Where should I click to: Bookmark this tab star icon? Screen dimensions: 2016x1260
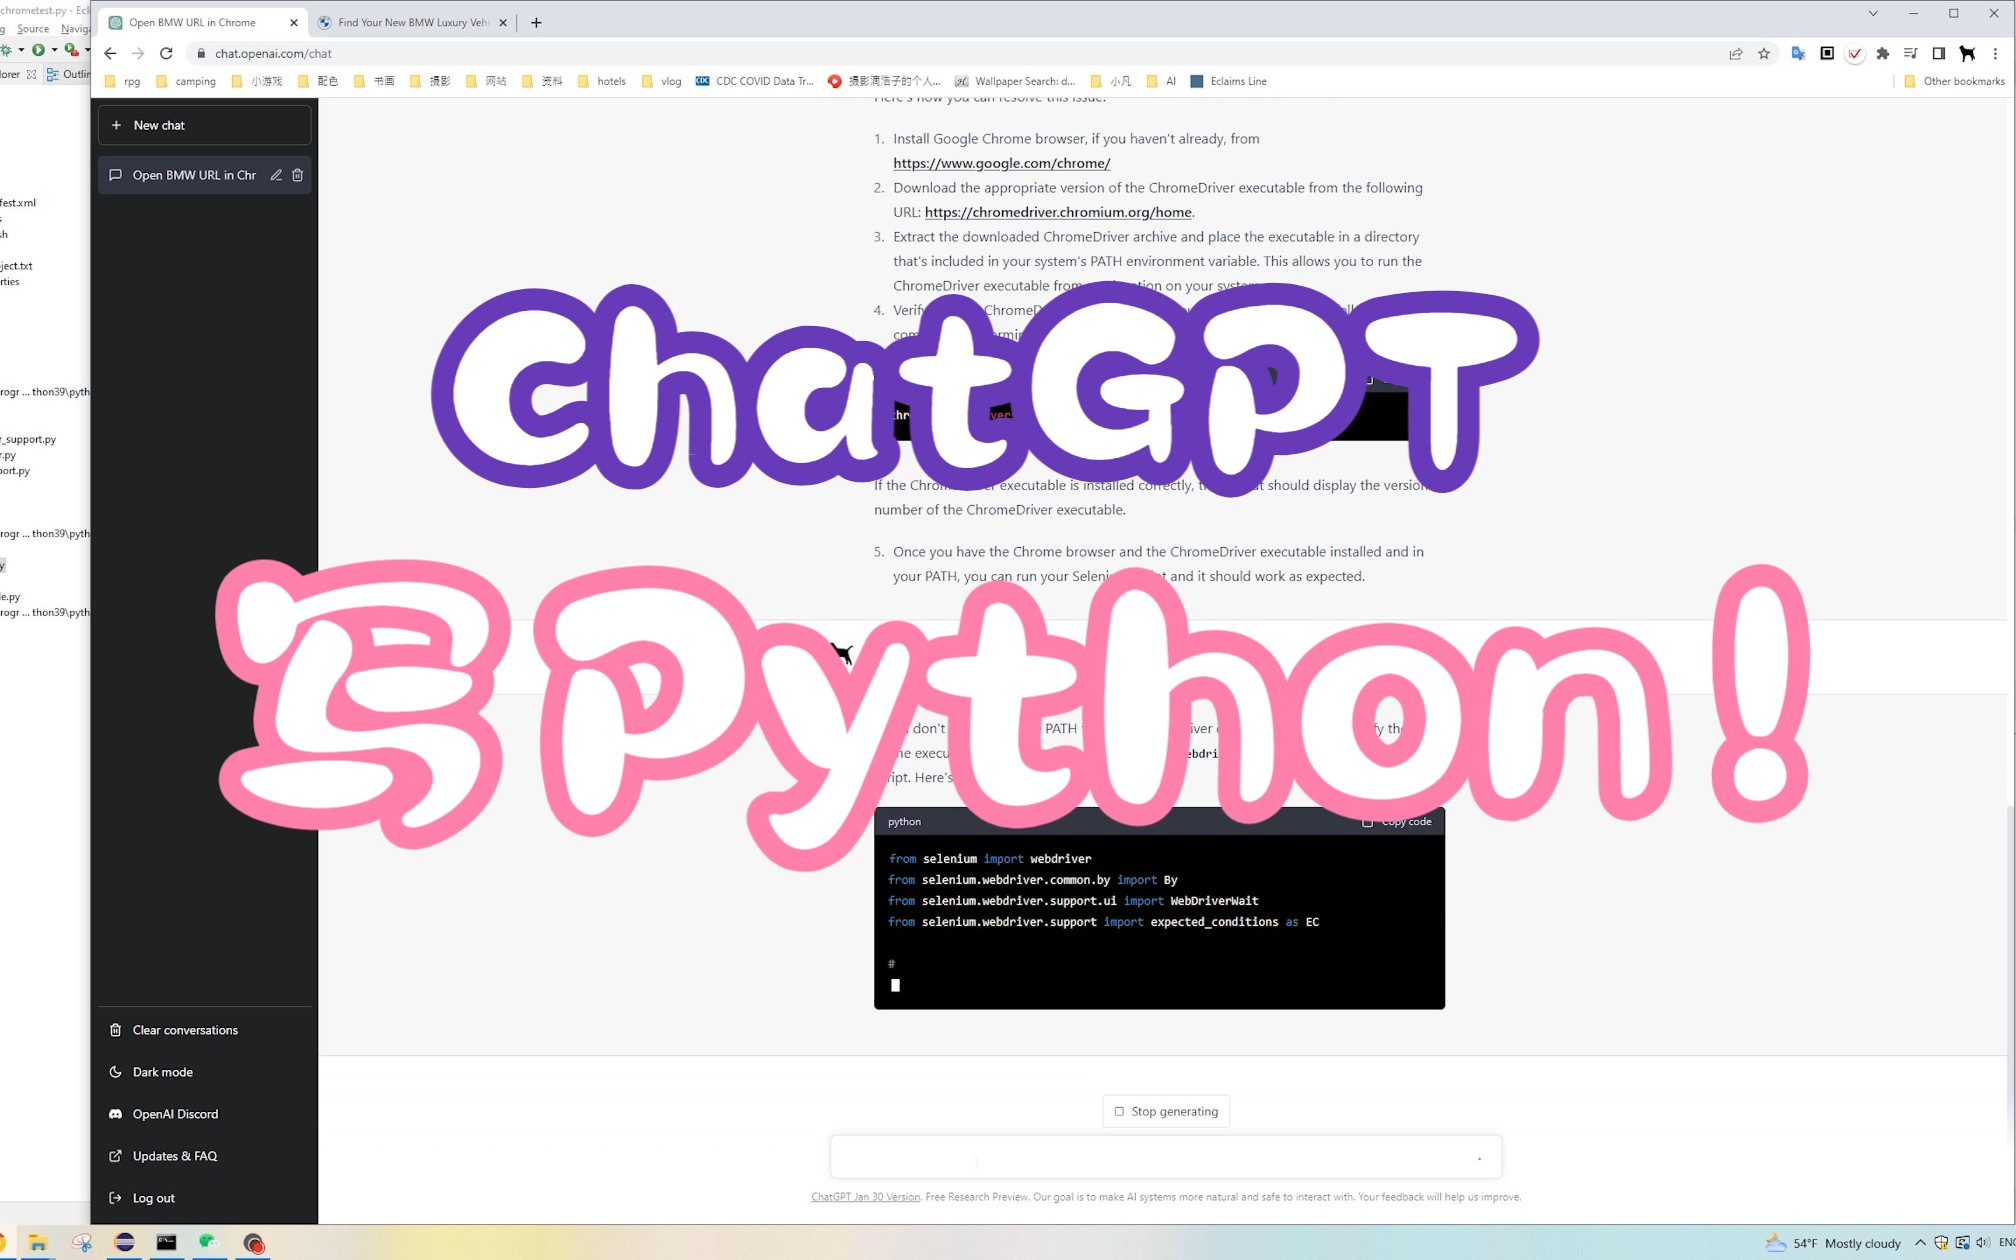[x=1764, y=53]
